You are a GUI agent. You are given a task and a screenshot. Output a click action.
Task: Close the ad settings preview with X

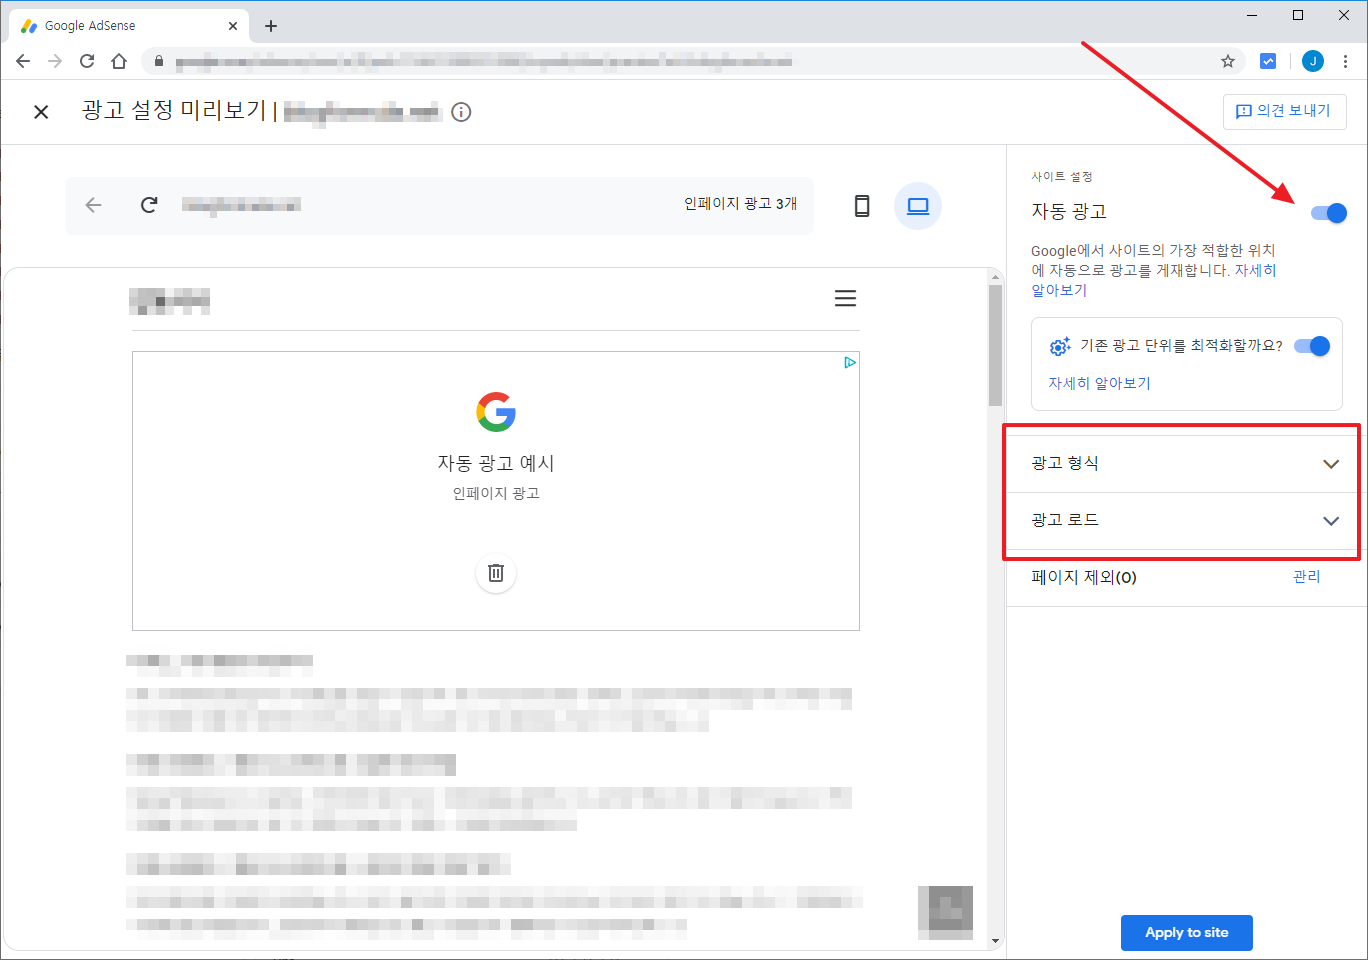pos(41,112)
